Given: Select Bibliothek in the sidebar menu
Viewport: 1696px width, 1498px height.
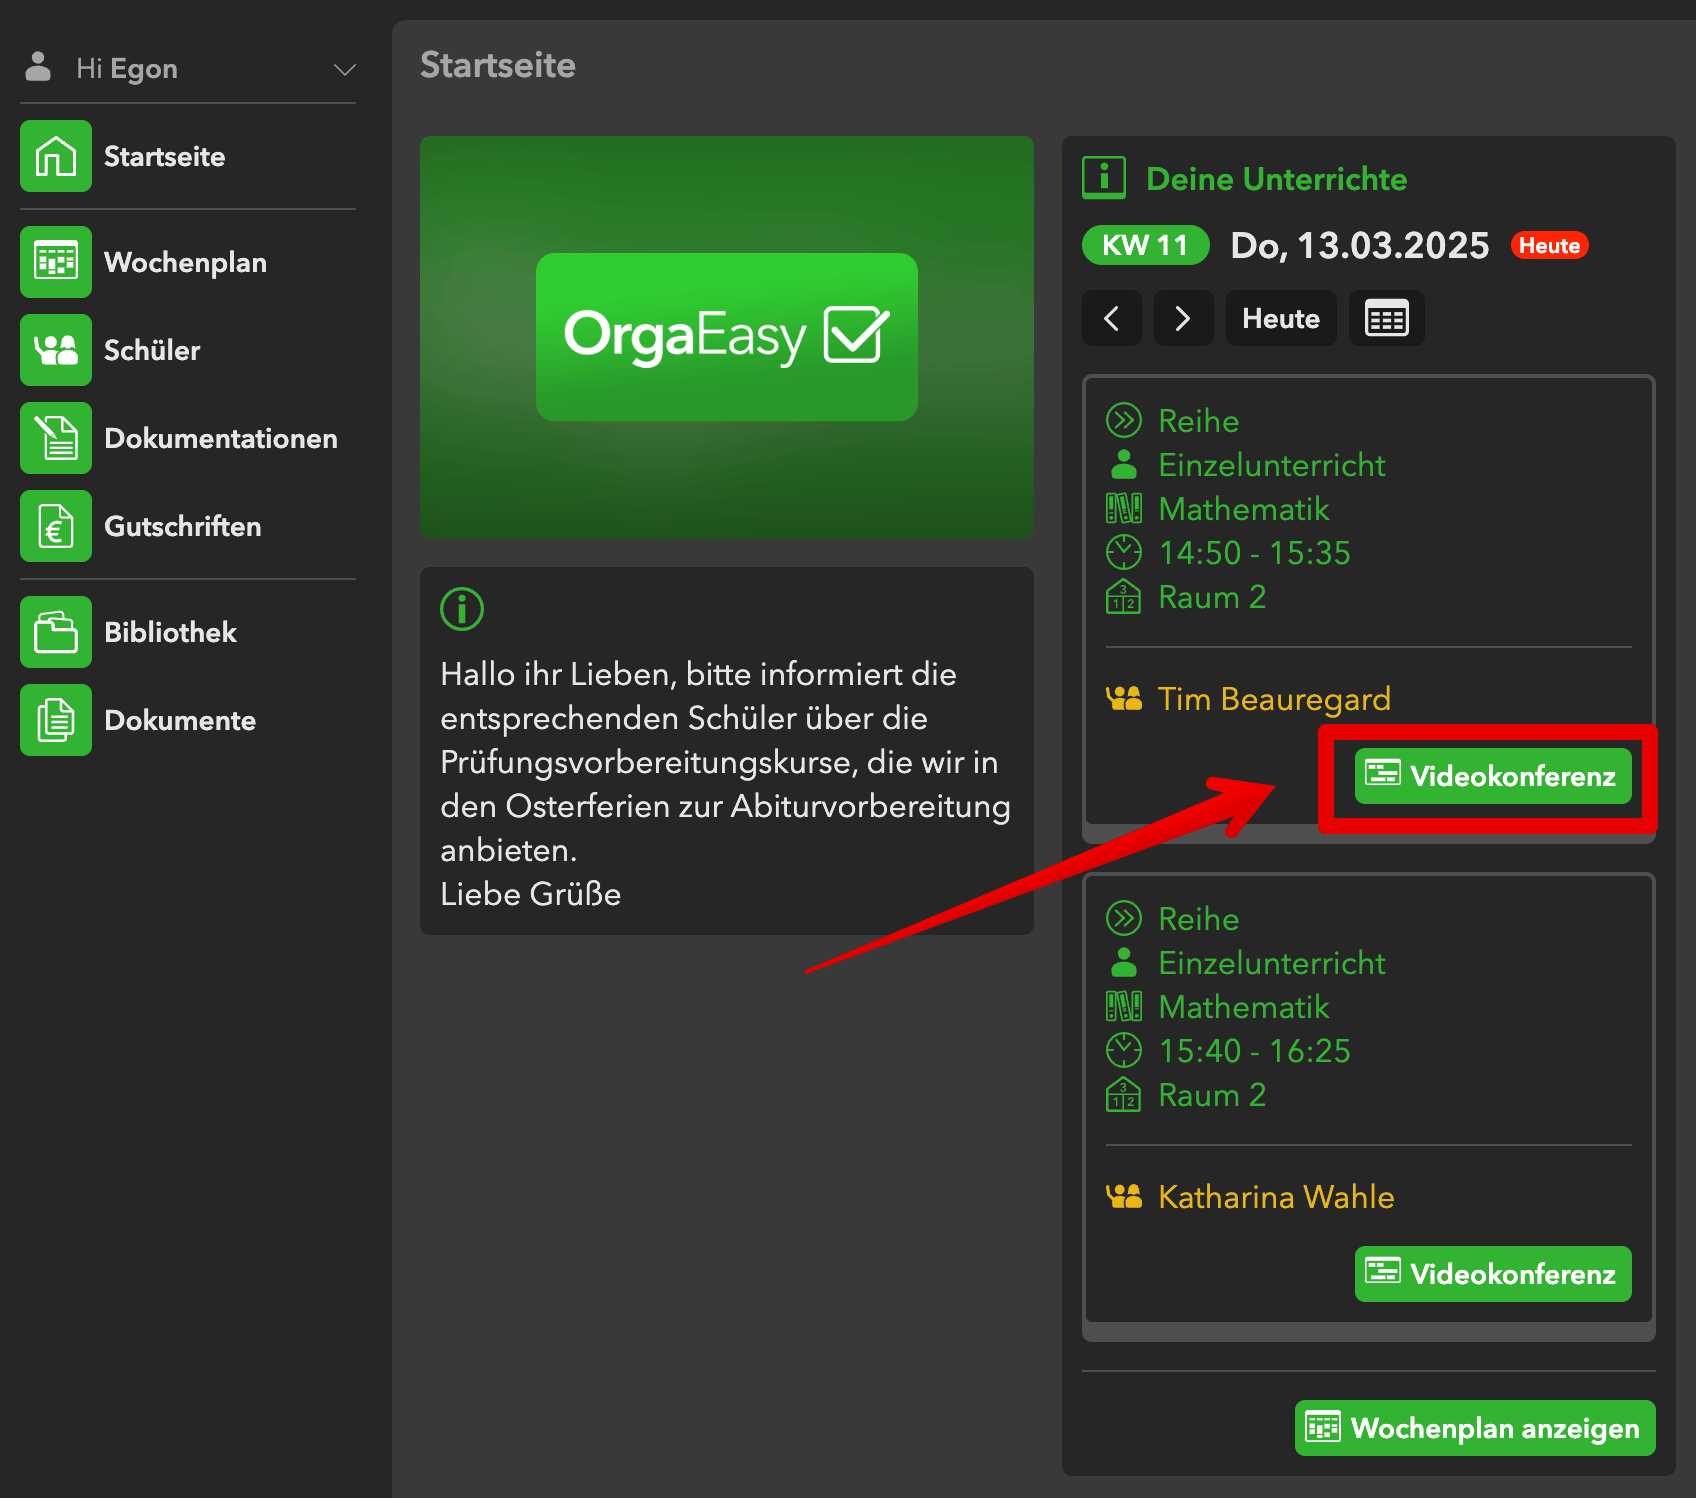Looking at the screenshot, I should pos(170,632).
